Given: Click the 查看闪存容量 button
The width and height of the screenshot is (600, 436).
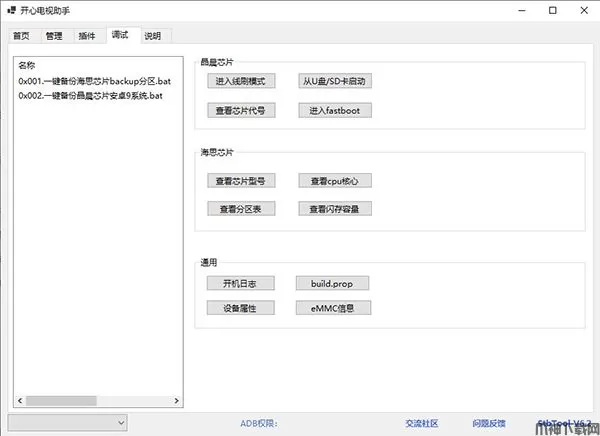Looking at the screenshot, I should (x=334, y=209).
